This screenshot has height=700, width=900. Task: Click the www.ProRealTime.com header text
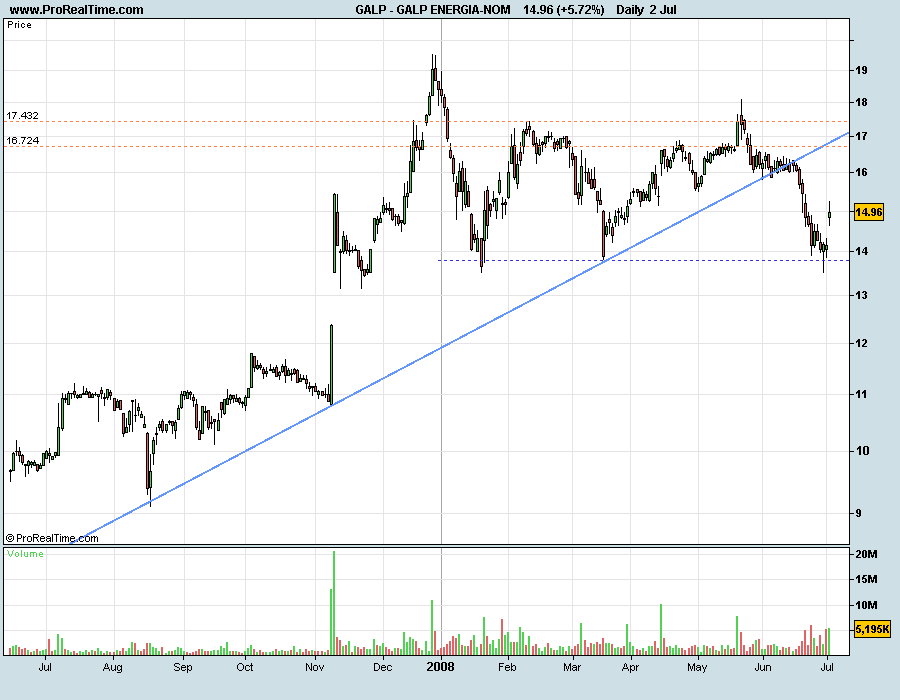76,10
